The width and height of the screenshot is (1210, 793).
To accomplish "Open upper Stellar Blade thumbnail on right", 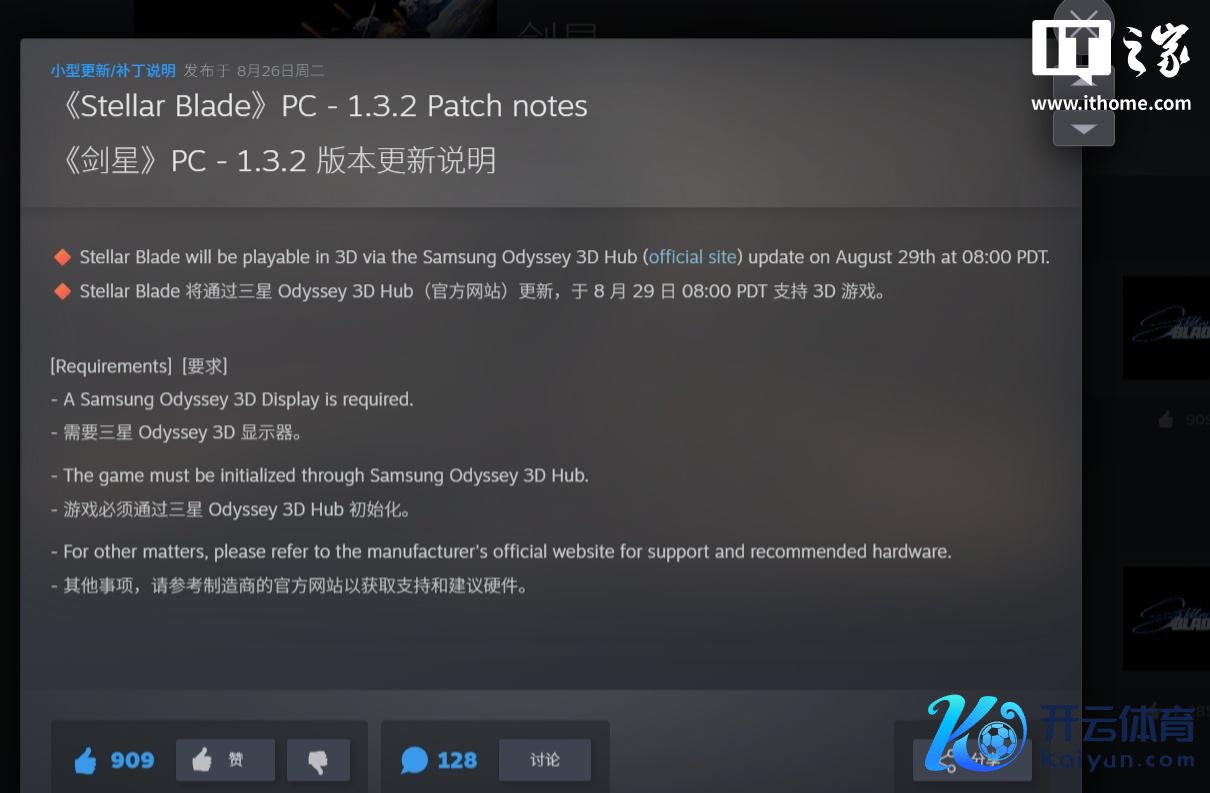I will [1166, 328].
